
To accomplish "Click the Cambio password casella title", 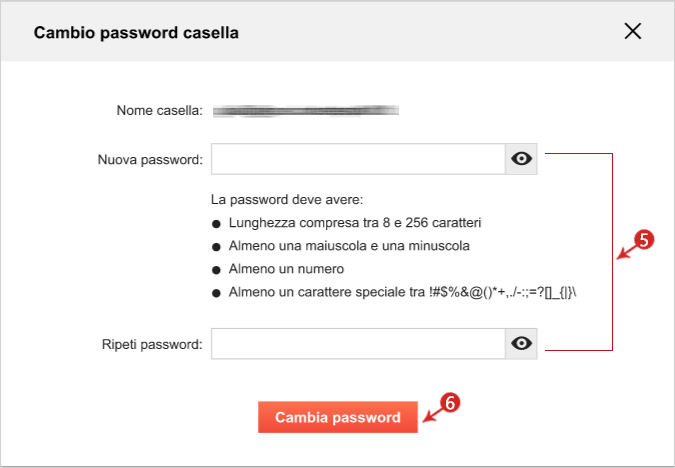I will tap(136, 33).
